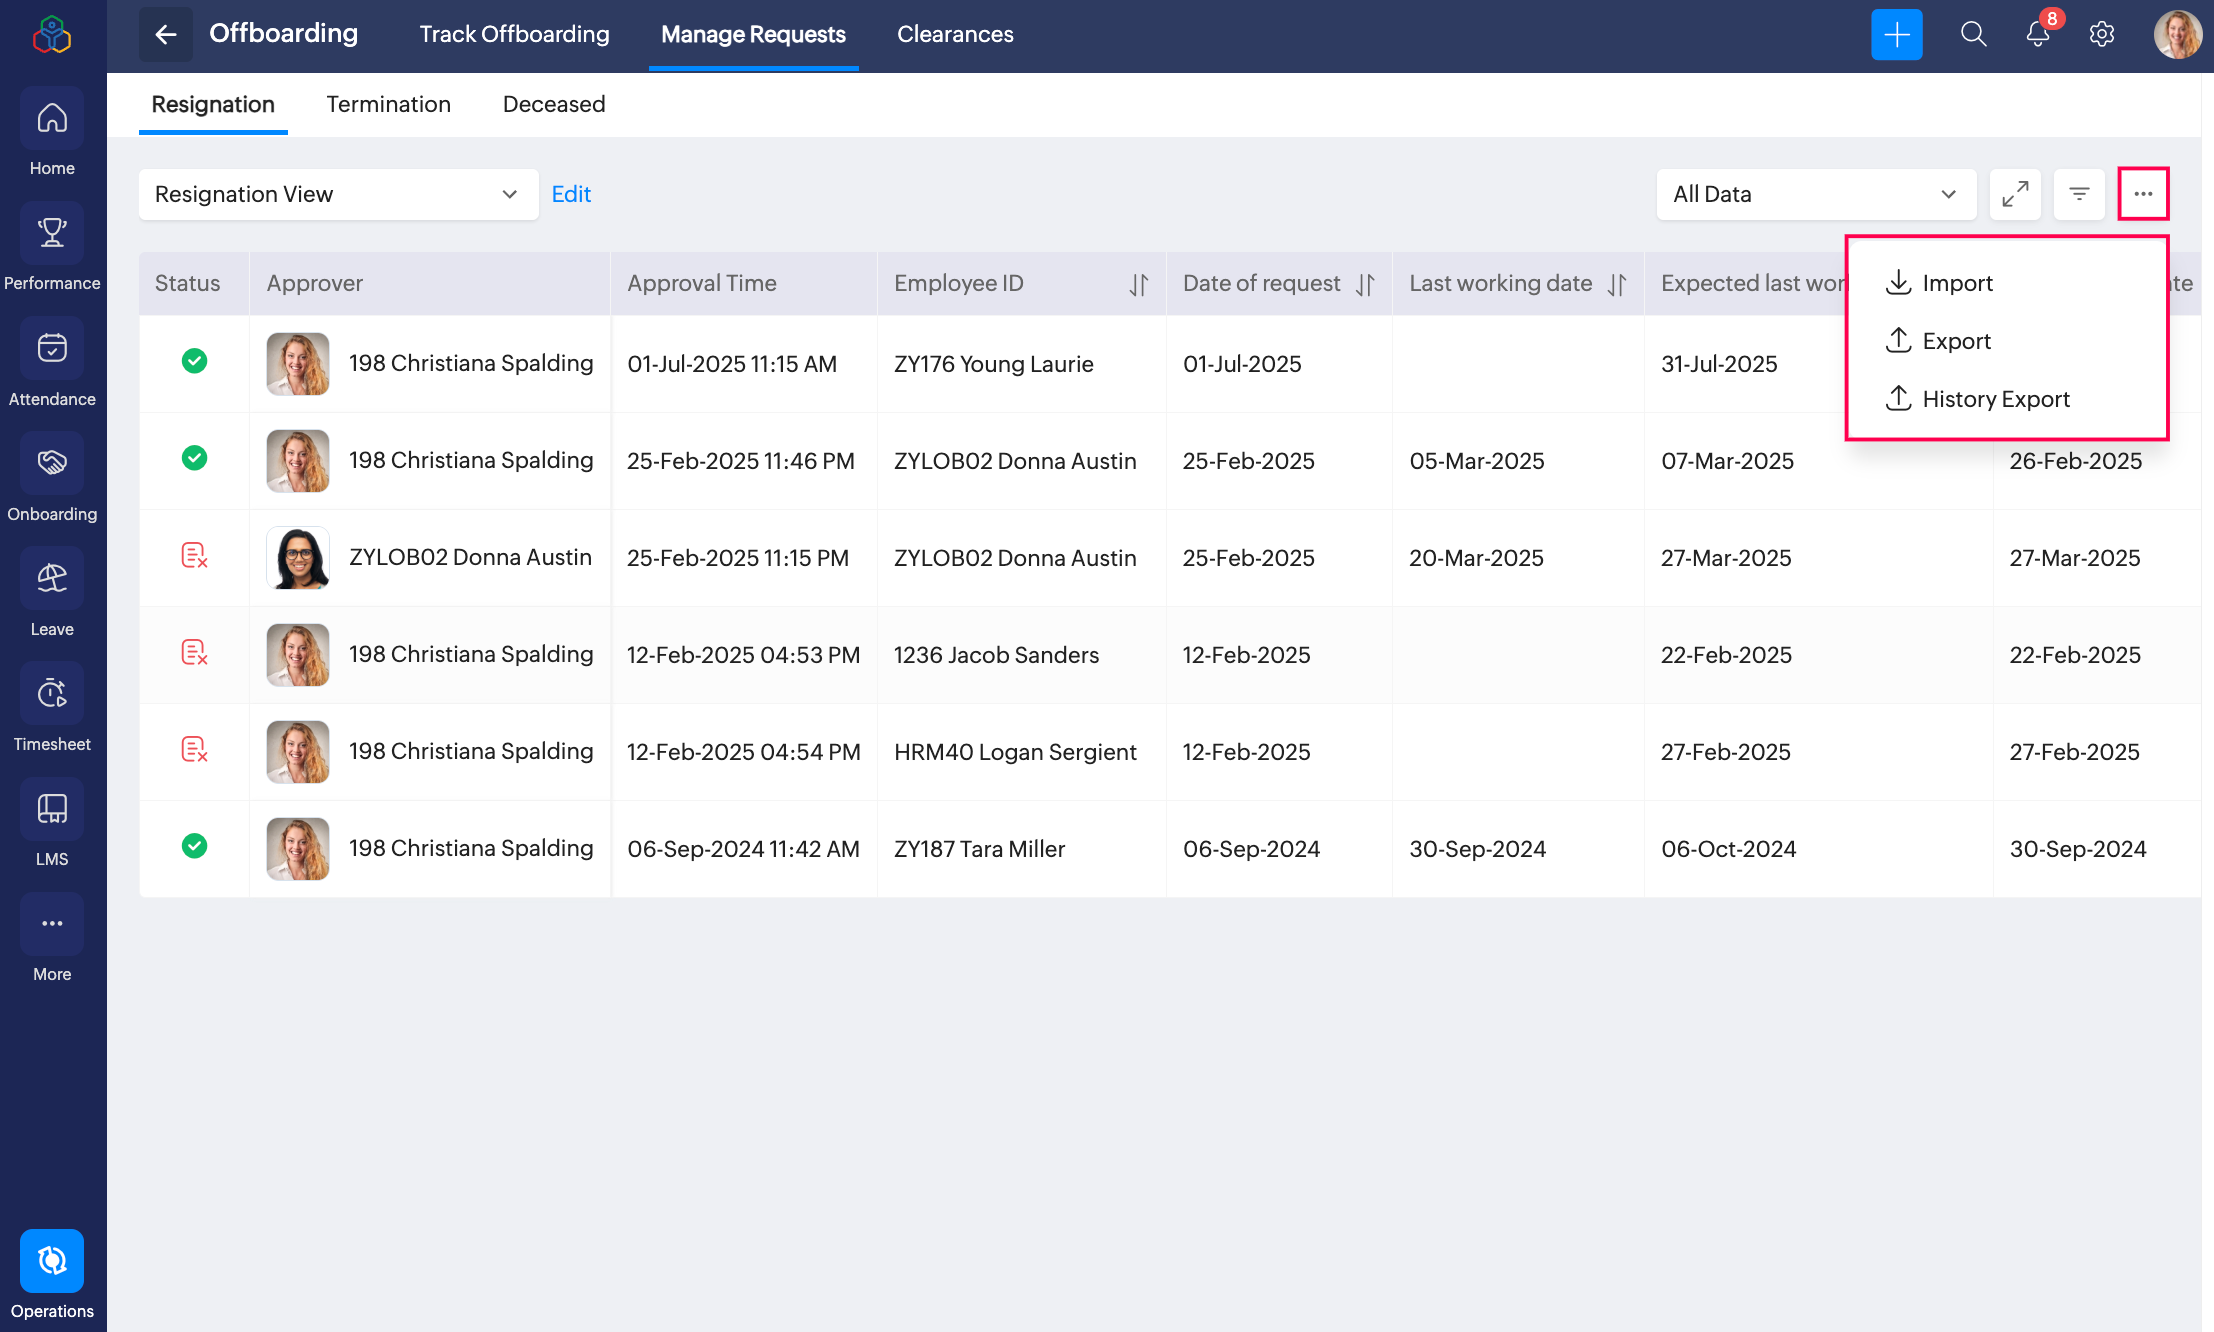
Task: Switch to the Termination tab
Action: tap(388, 104)
